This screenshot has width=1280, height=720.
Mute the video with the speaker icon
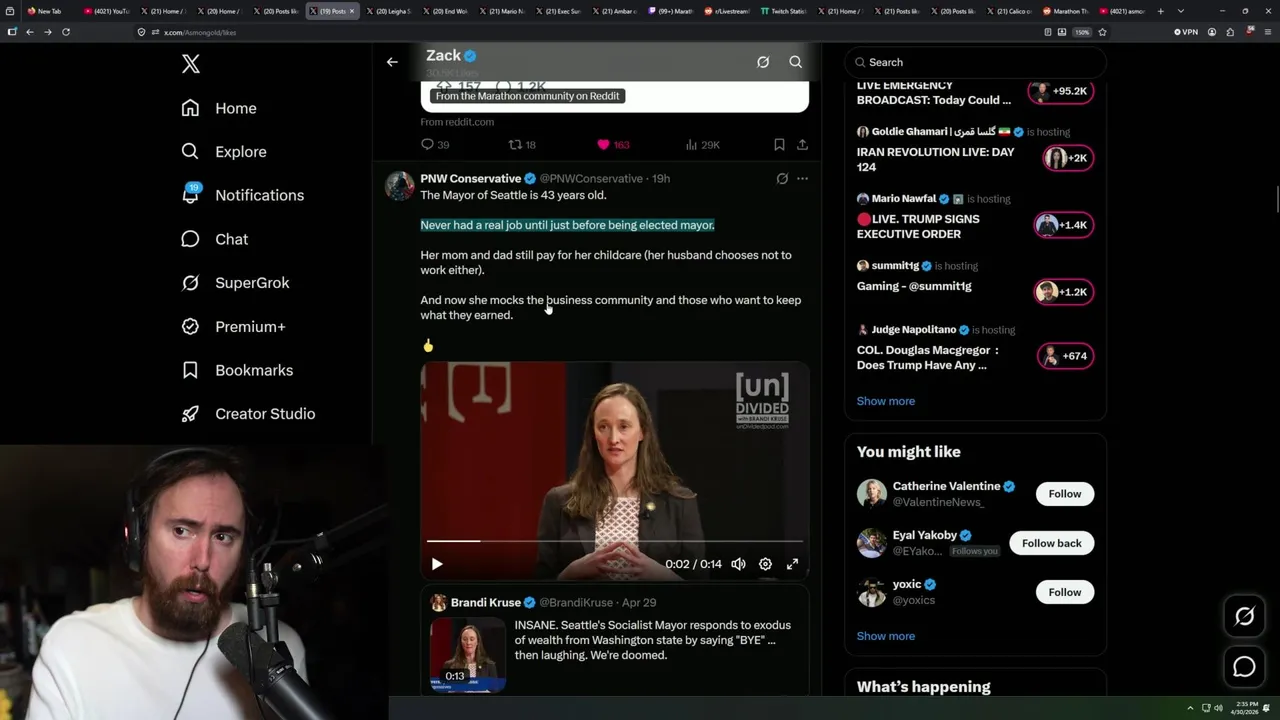738,564
